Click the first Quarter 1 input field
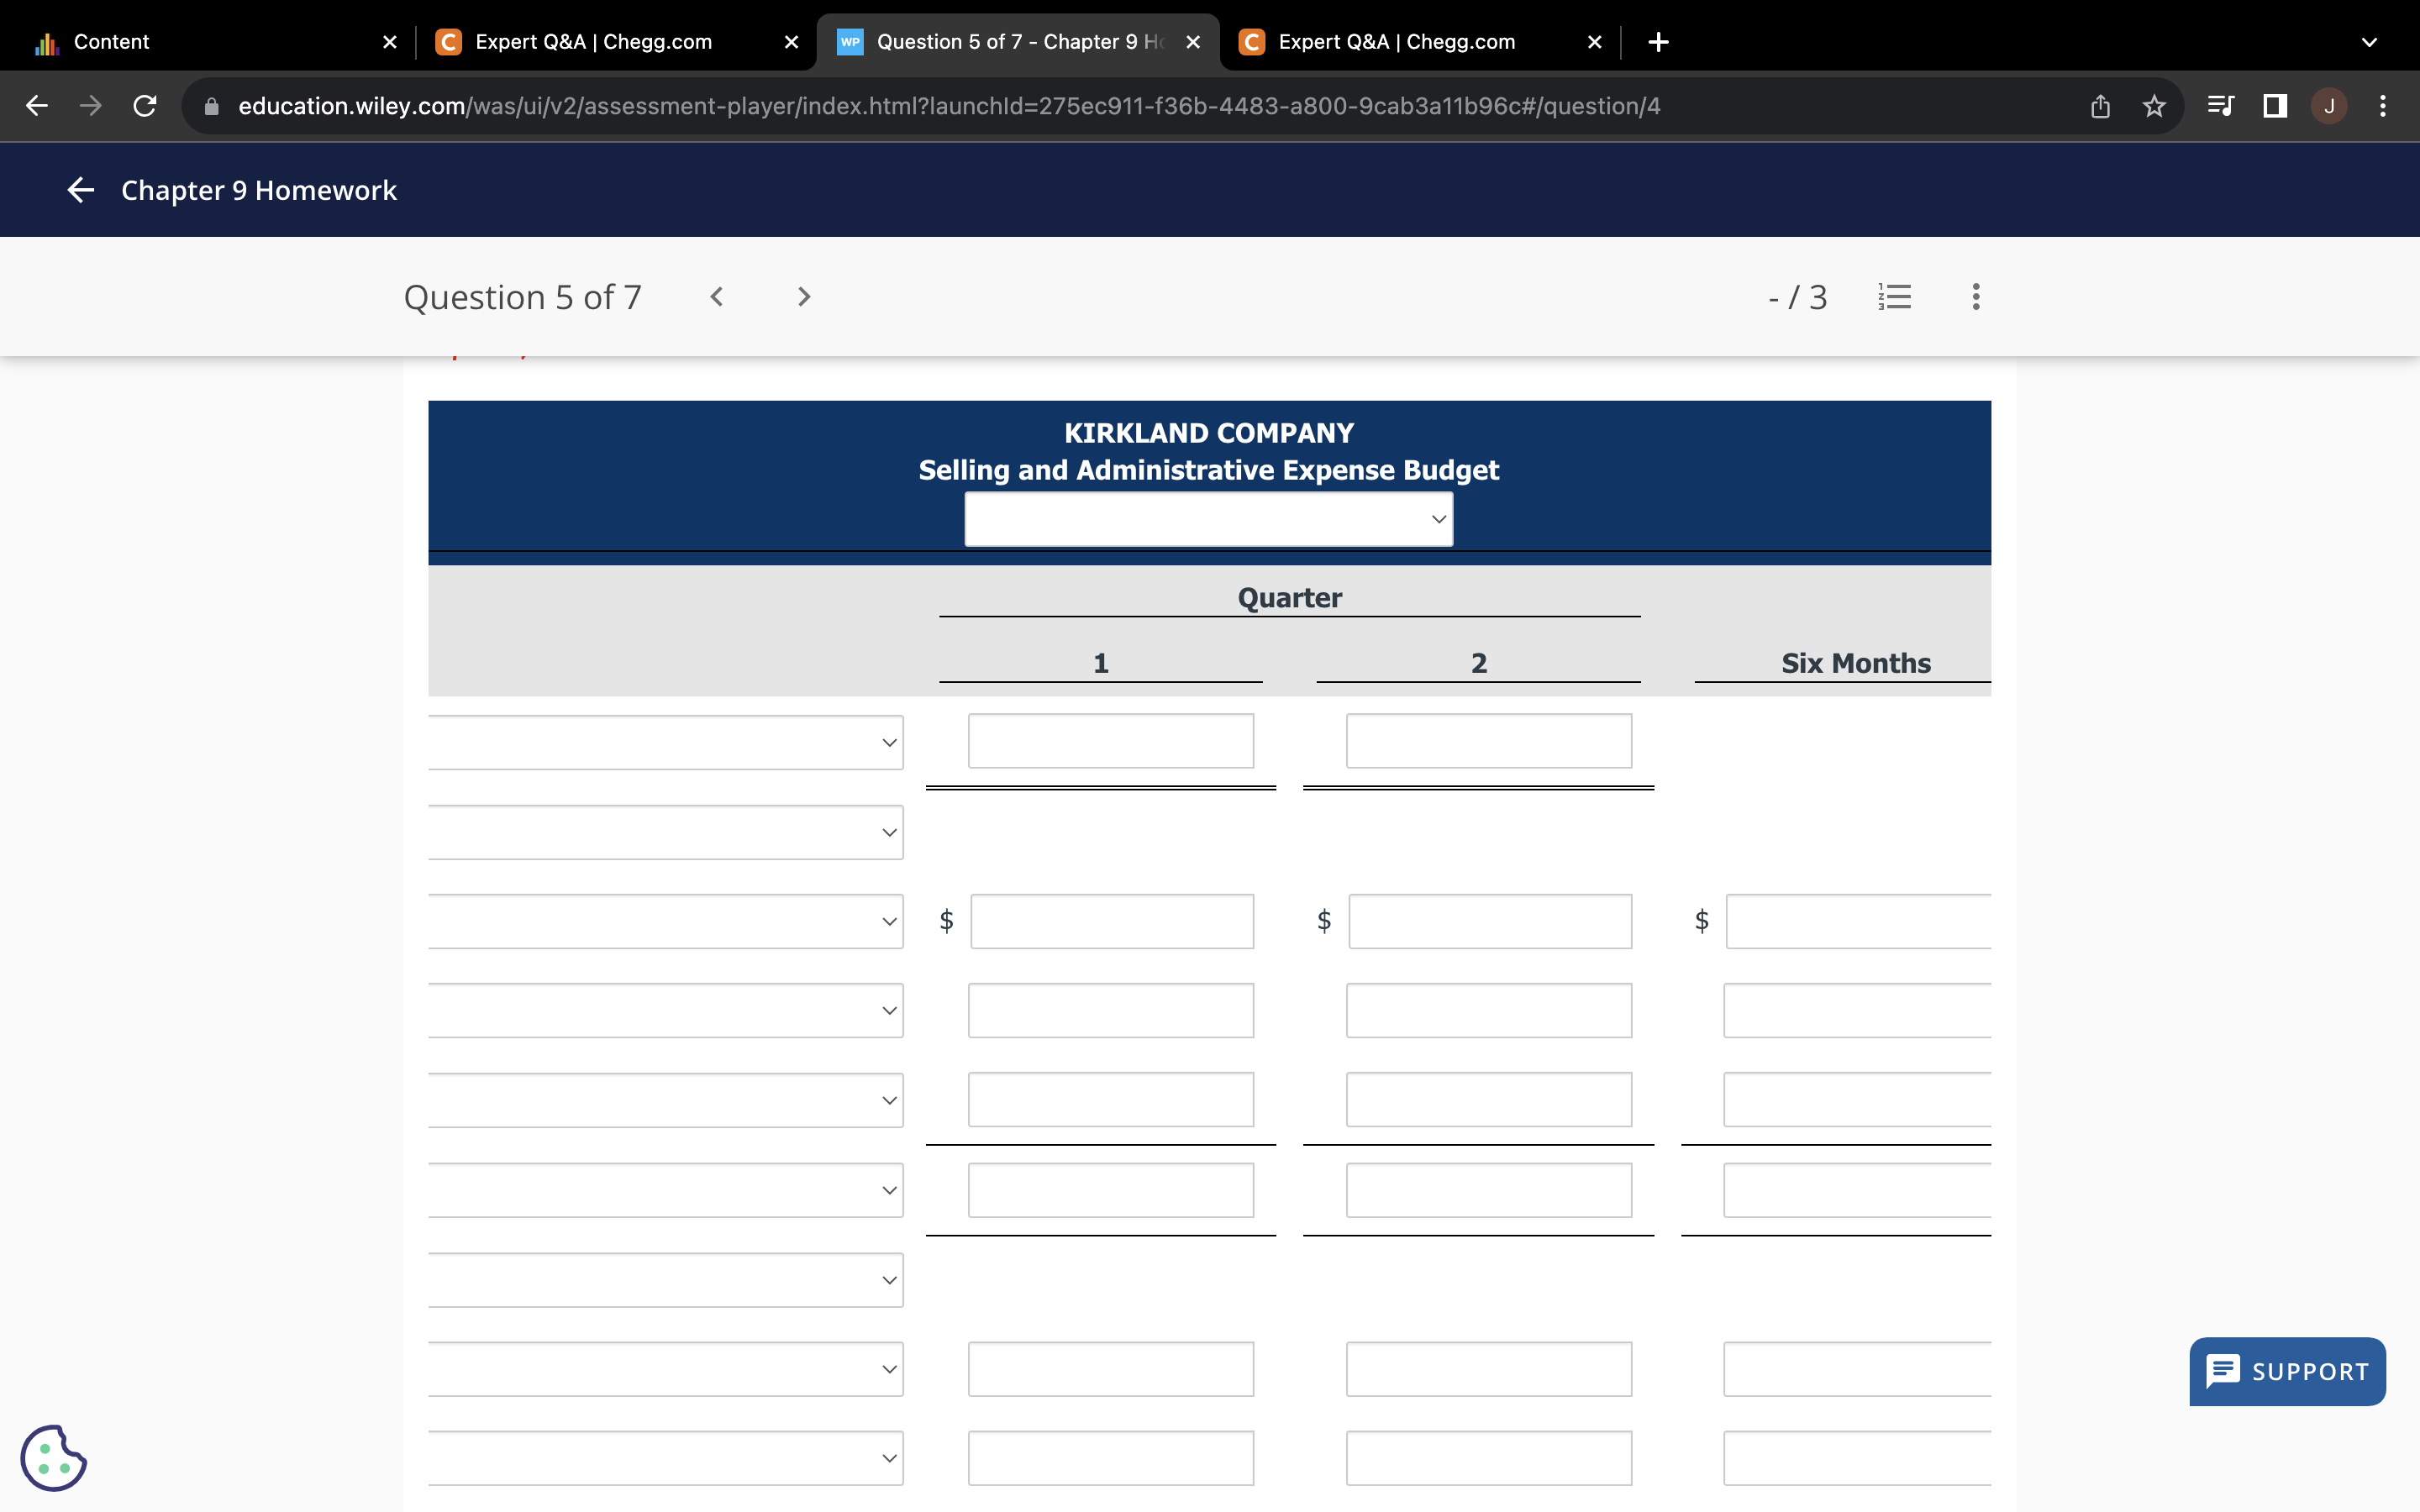Image resolution: width=2420 pixels, height=1512 pixels. [1110, 741]
